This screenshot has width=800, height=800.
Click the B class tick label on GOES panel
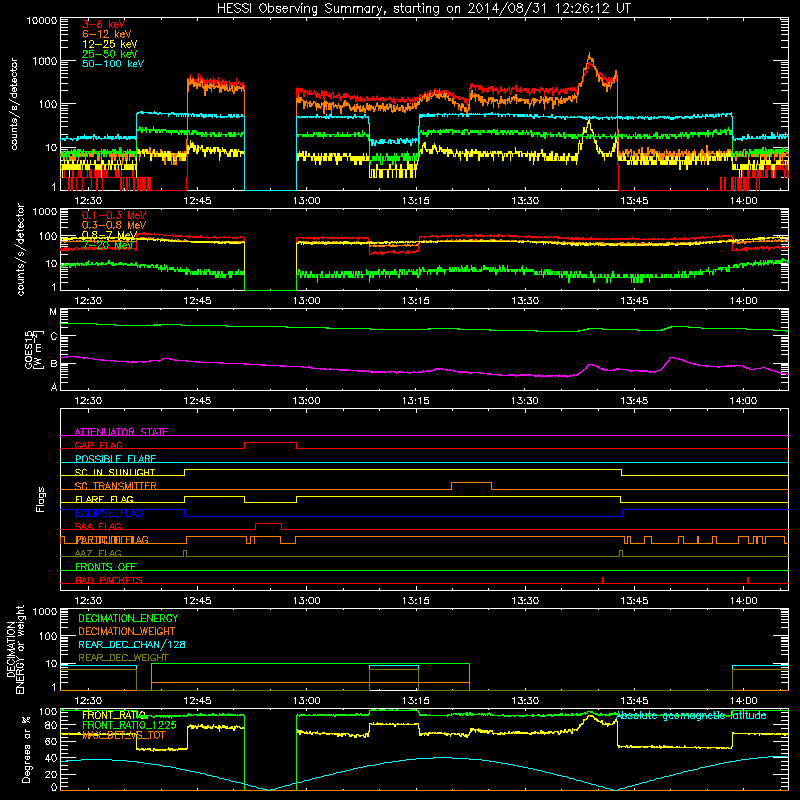54,364
